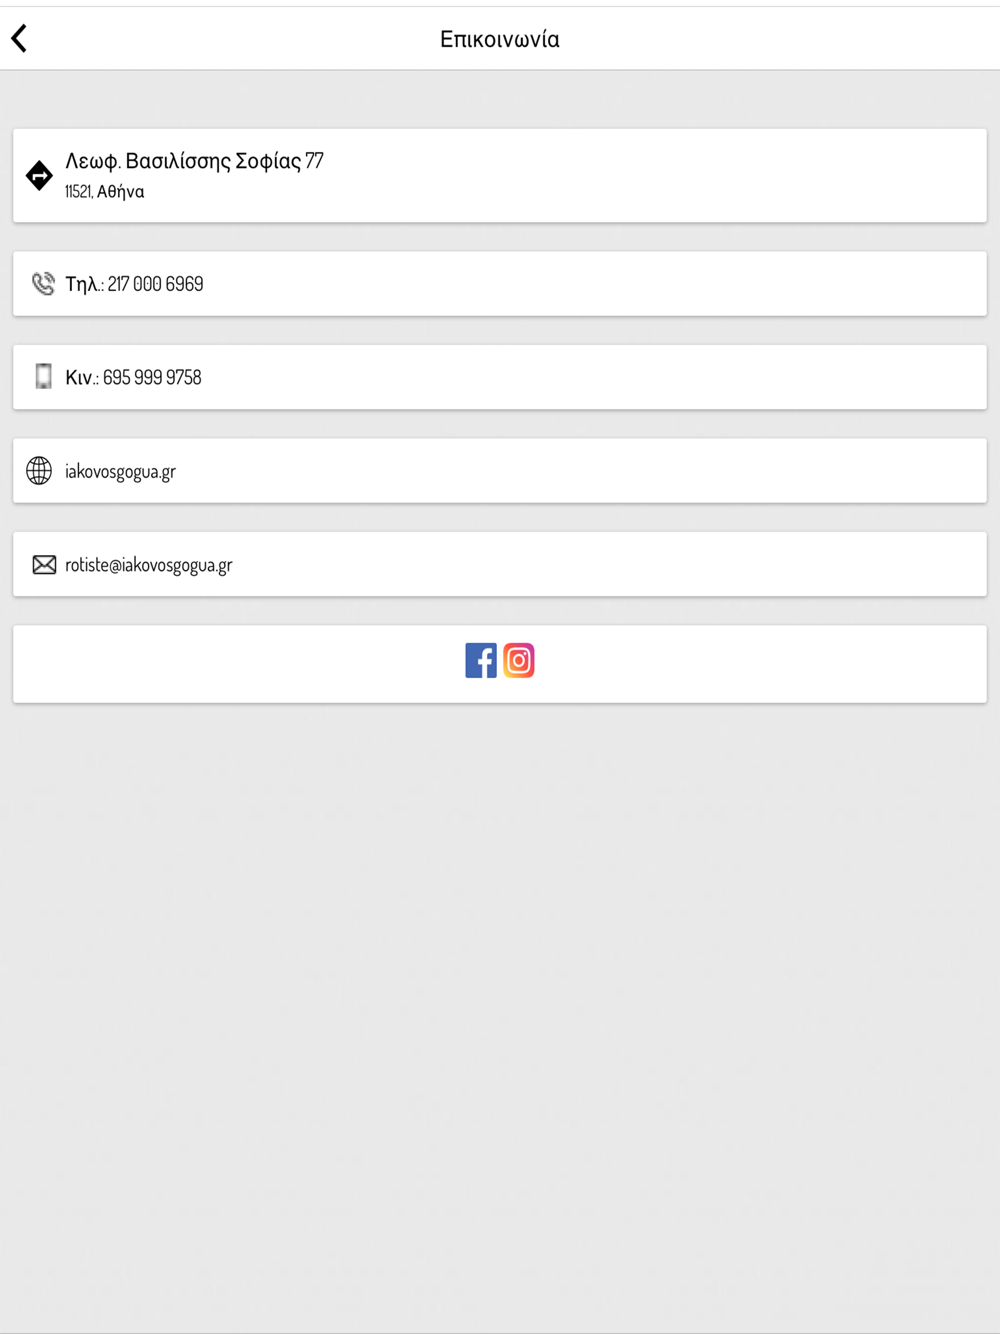Click the empty gray background below cards
1000x1334 pixels.
point(500,1000)
